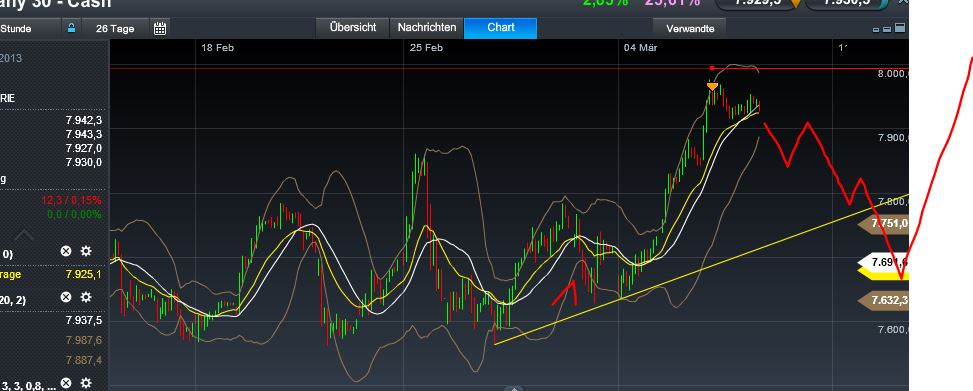Click the orange marker at the chart peak
This screenshot has height=391, width=973.
tap(712, 86)
